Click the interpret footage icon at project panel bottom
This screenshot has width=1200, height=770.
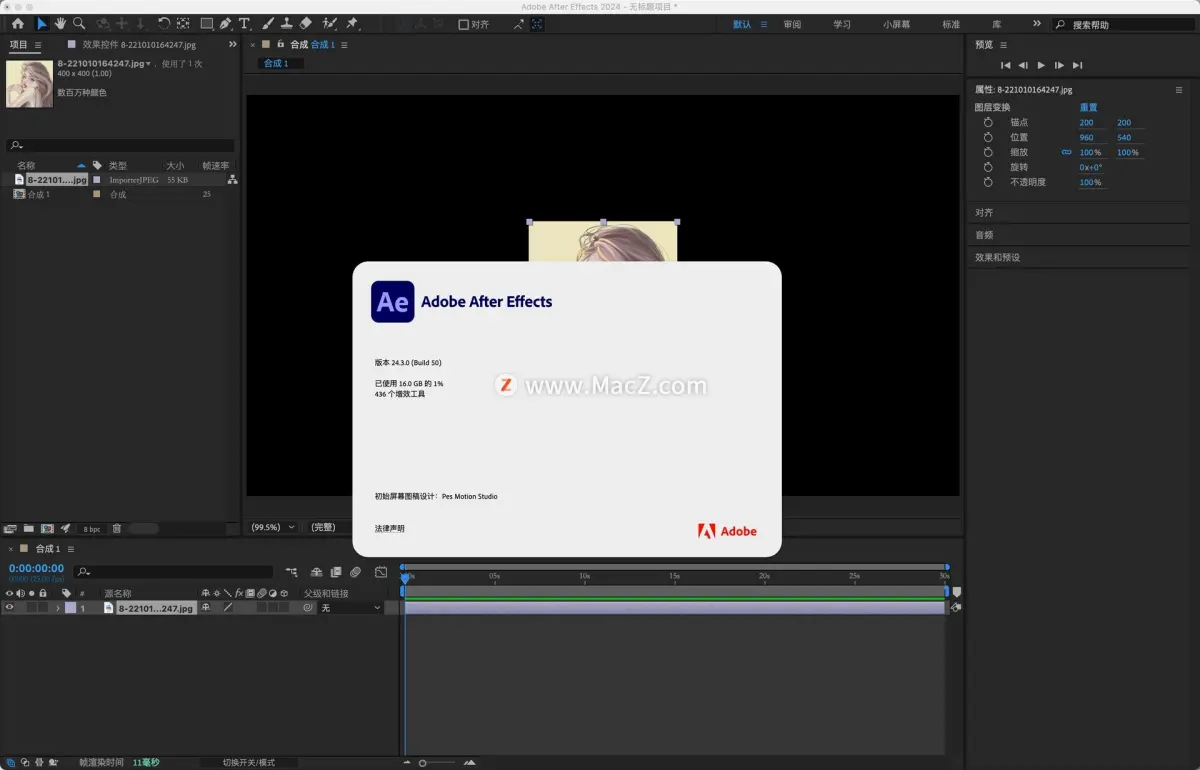click(x=10, y=528)
